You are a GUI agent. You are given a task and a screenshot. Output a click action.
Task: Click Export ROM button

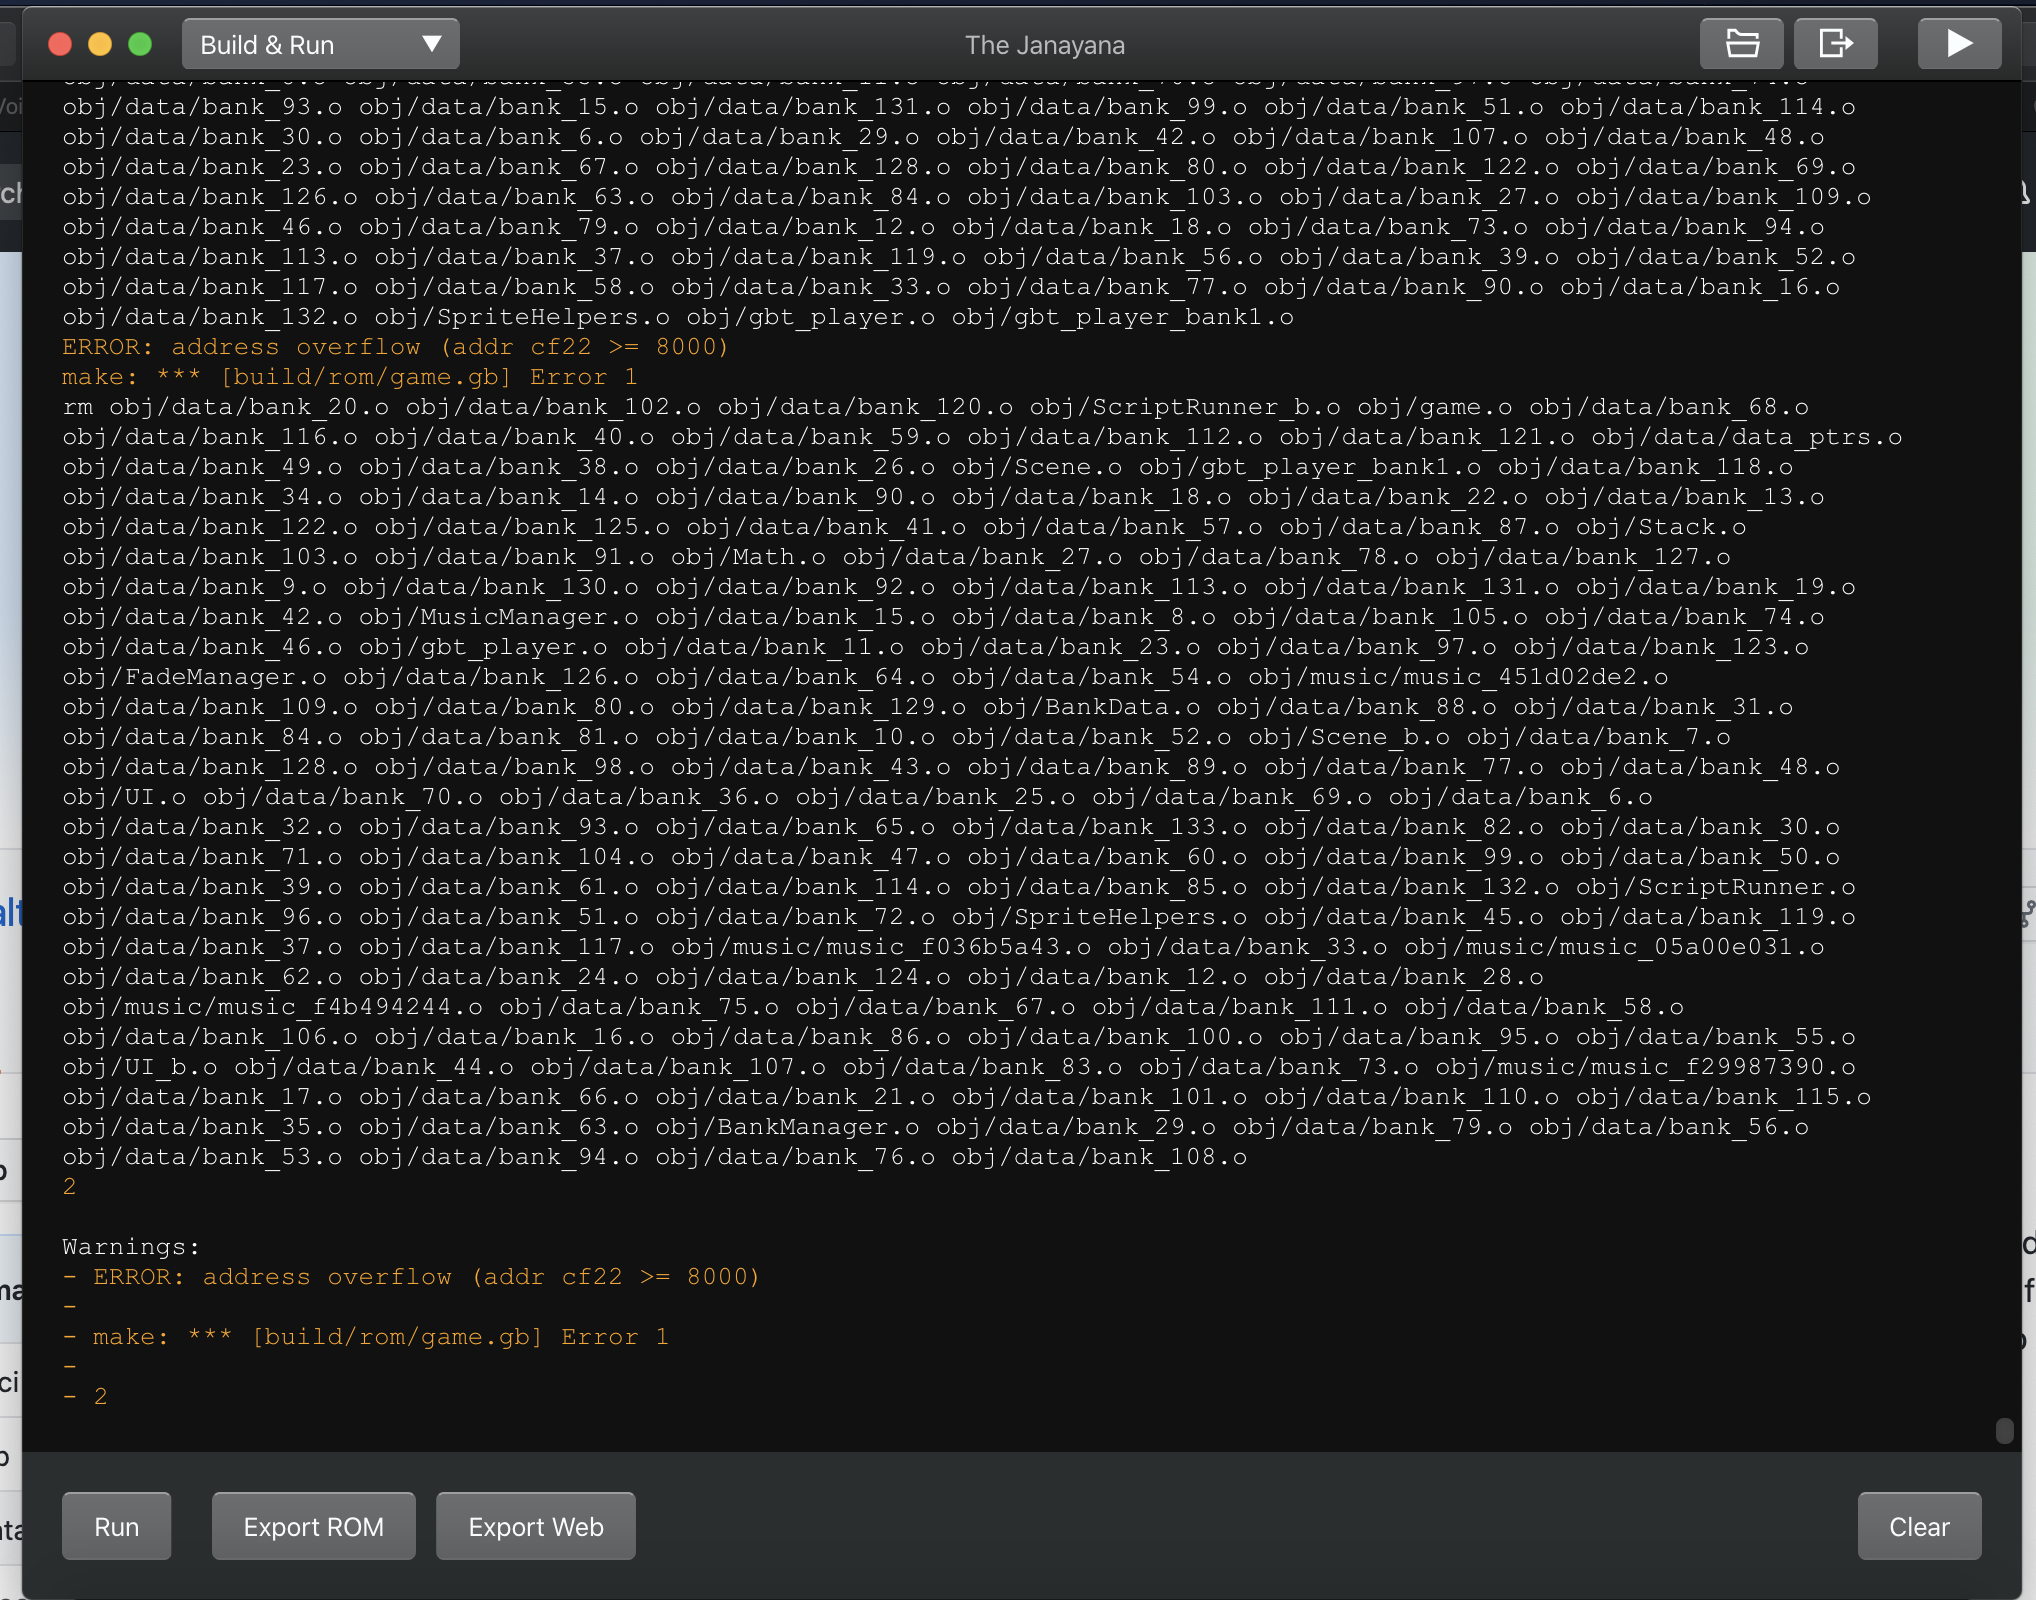[313, 1526]
